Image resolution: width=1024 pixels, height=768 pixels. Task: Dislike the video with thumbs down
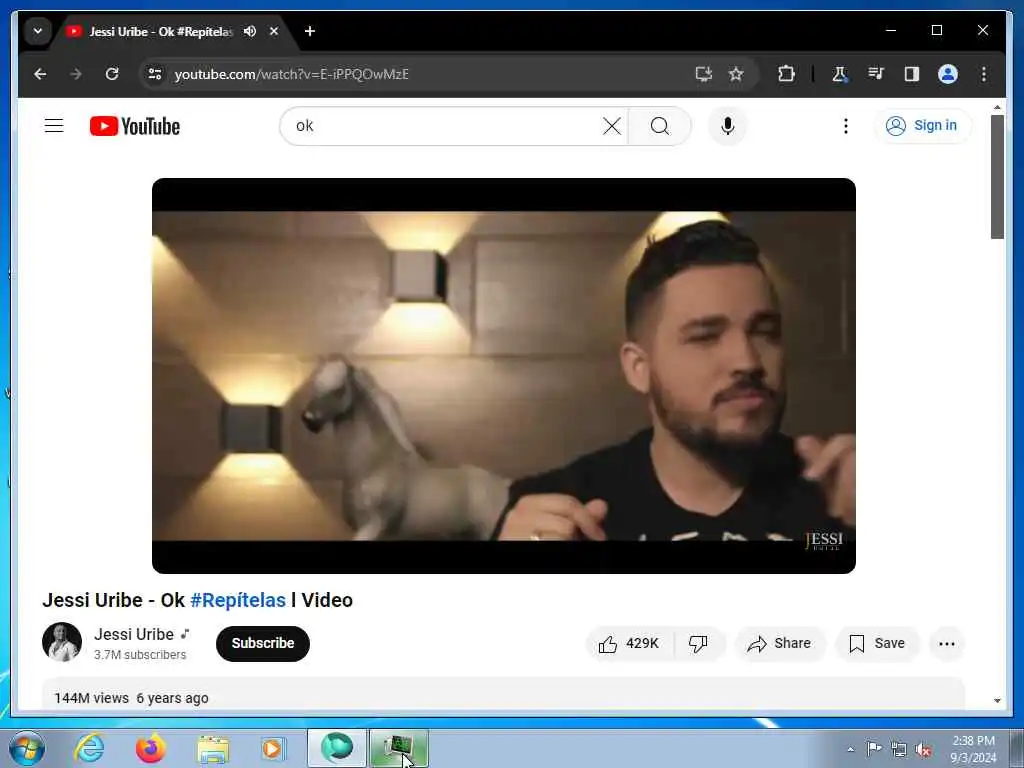click(x=699, y=644)
